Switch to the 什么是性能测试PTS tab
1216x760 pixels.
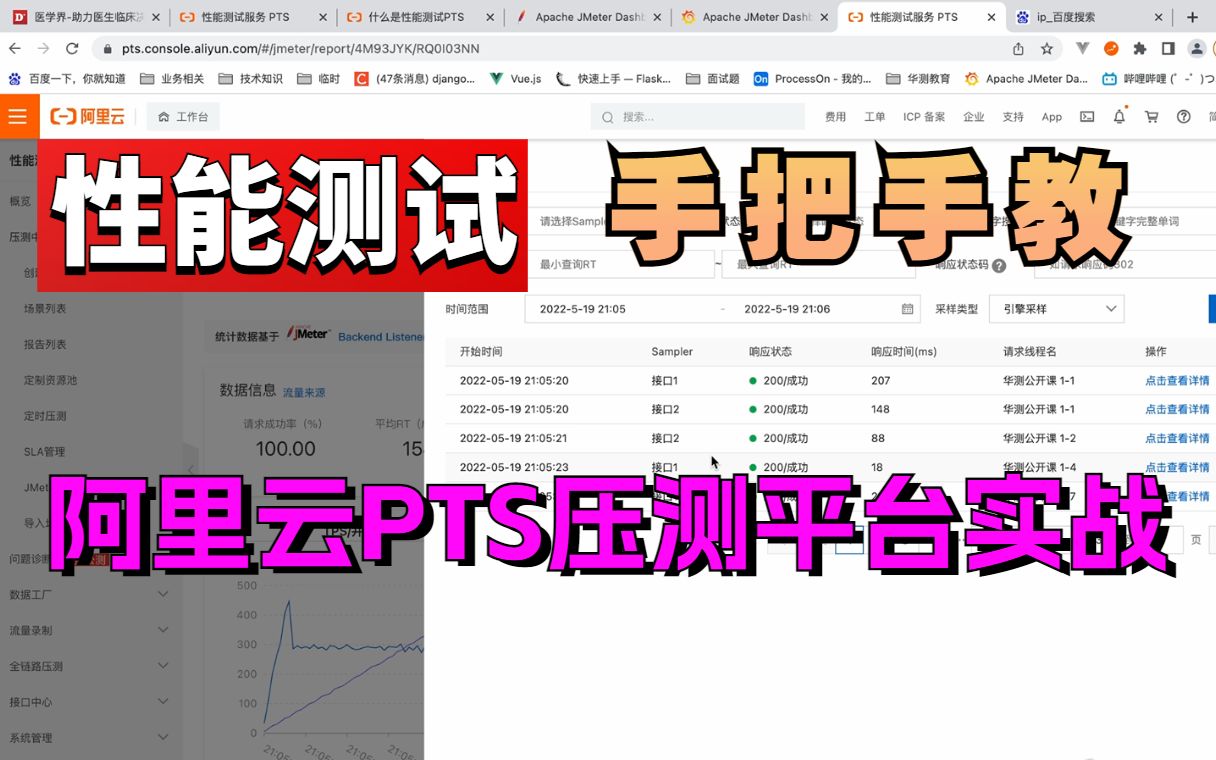coord(418,17)
